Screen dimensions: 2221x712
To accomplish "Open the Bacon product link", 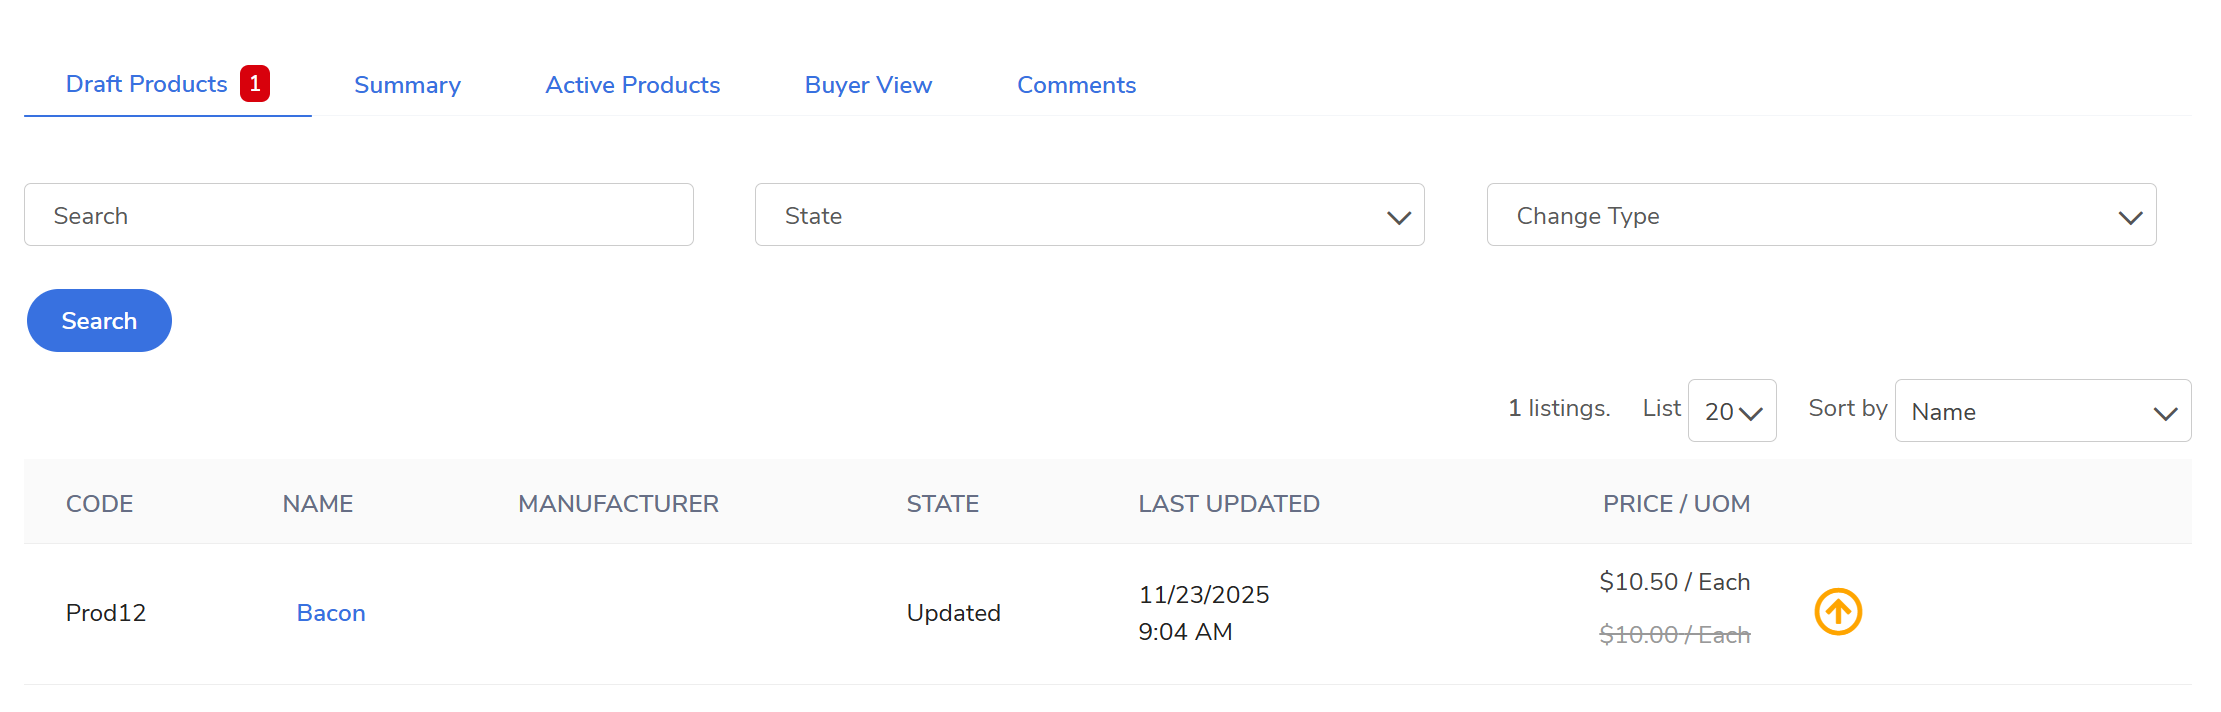I will [x=331, y=613].
